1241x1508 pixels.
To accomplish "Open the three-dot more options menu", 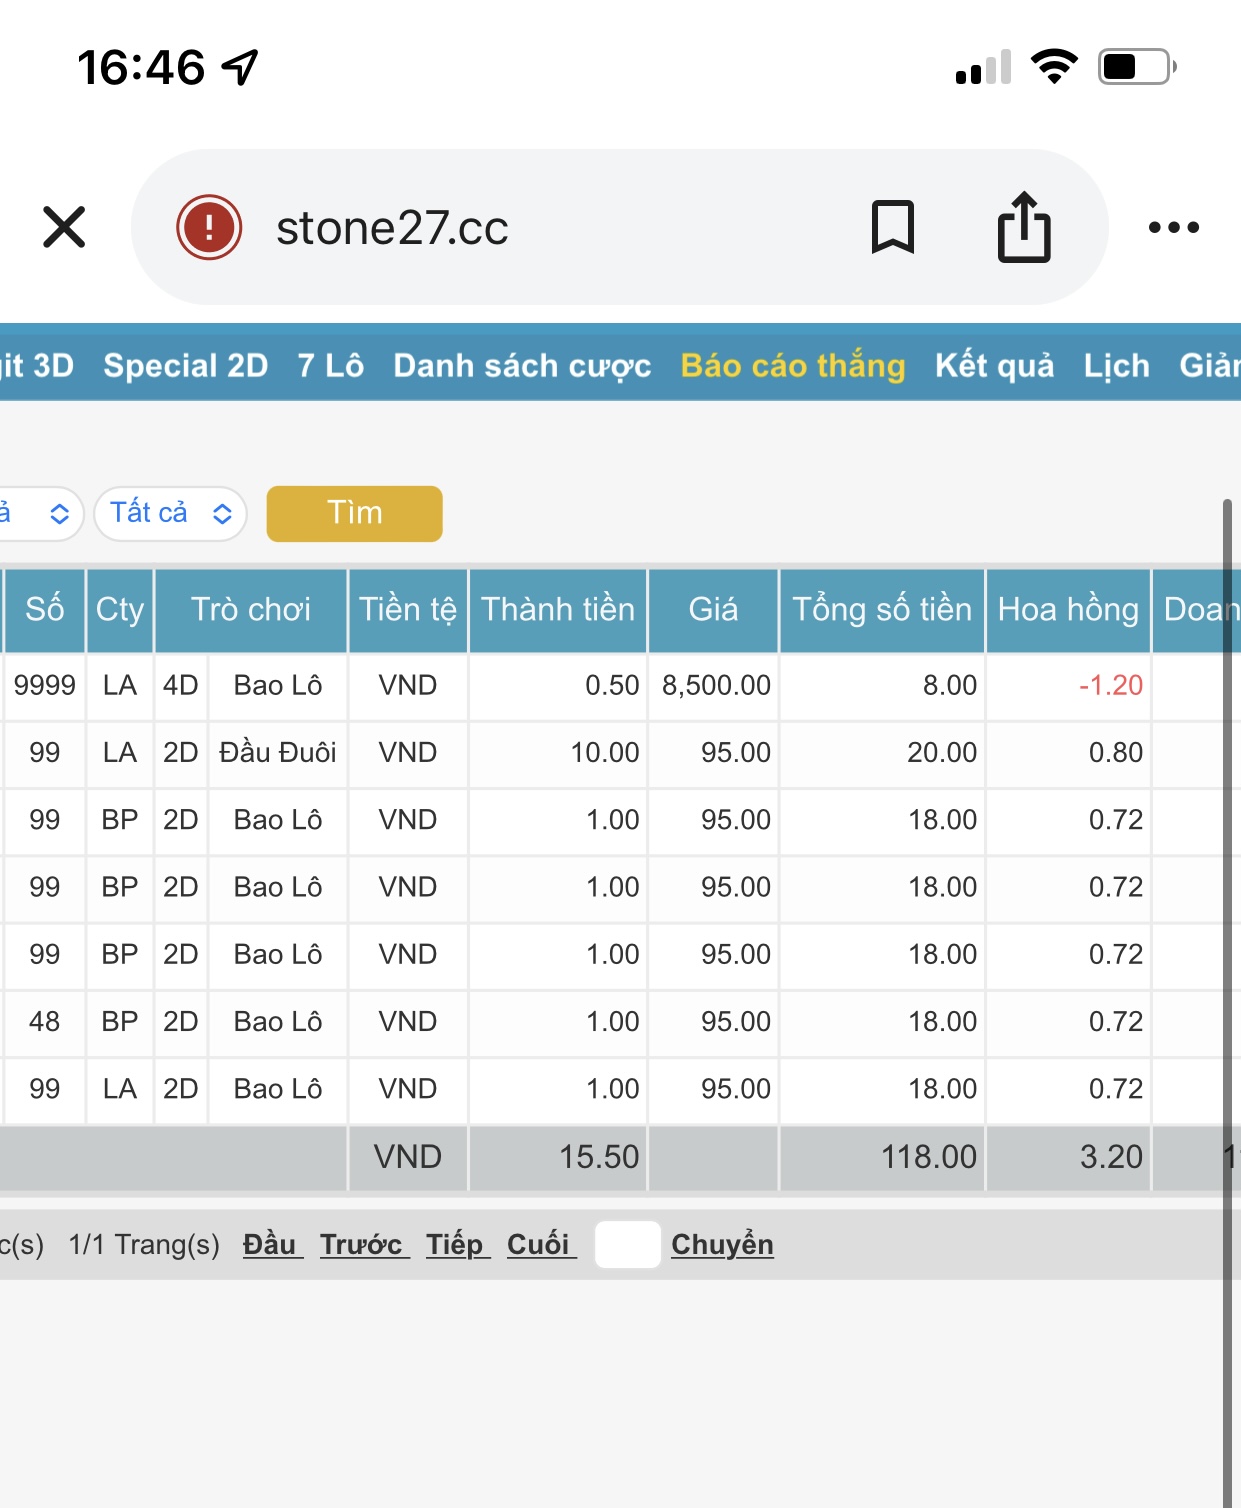I will [x=1174, y=227].
